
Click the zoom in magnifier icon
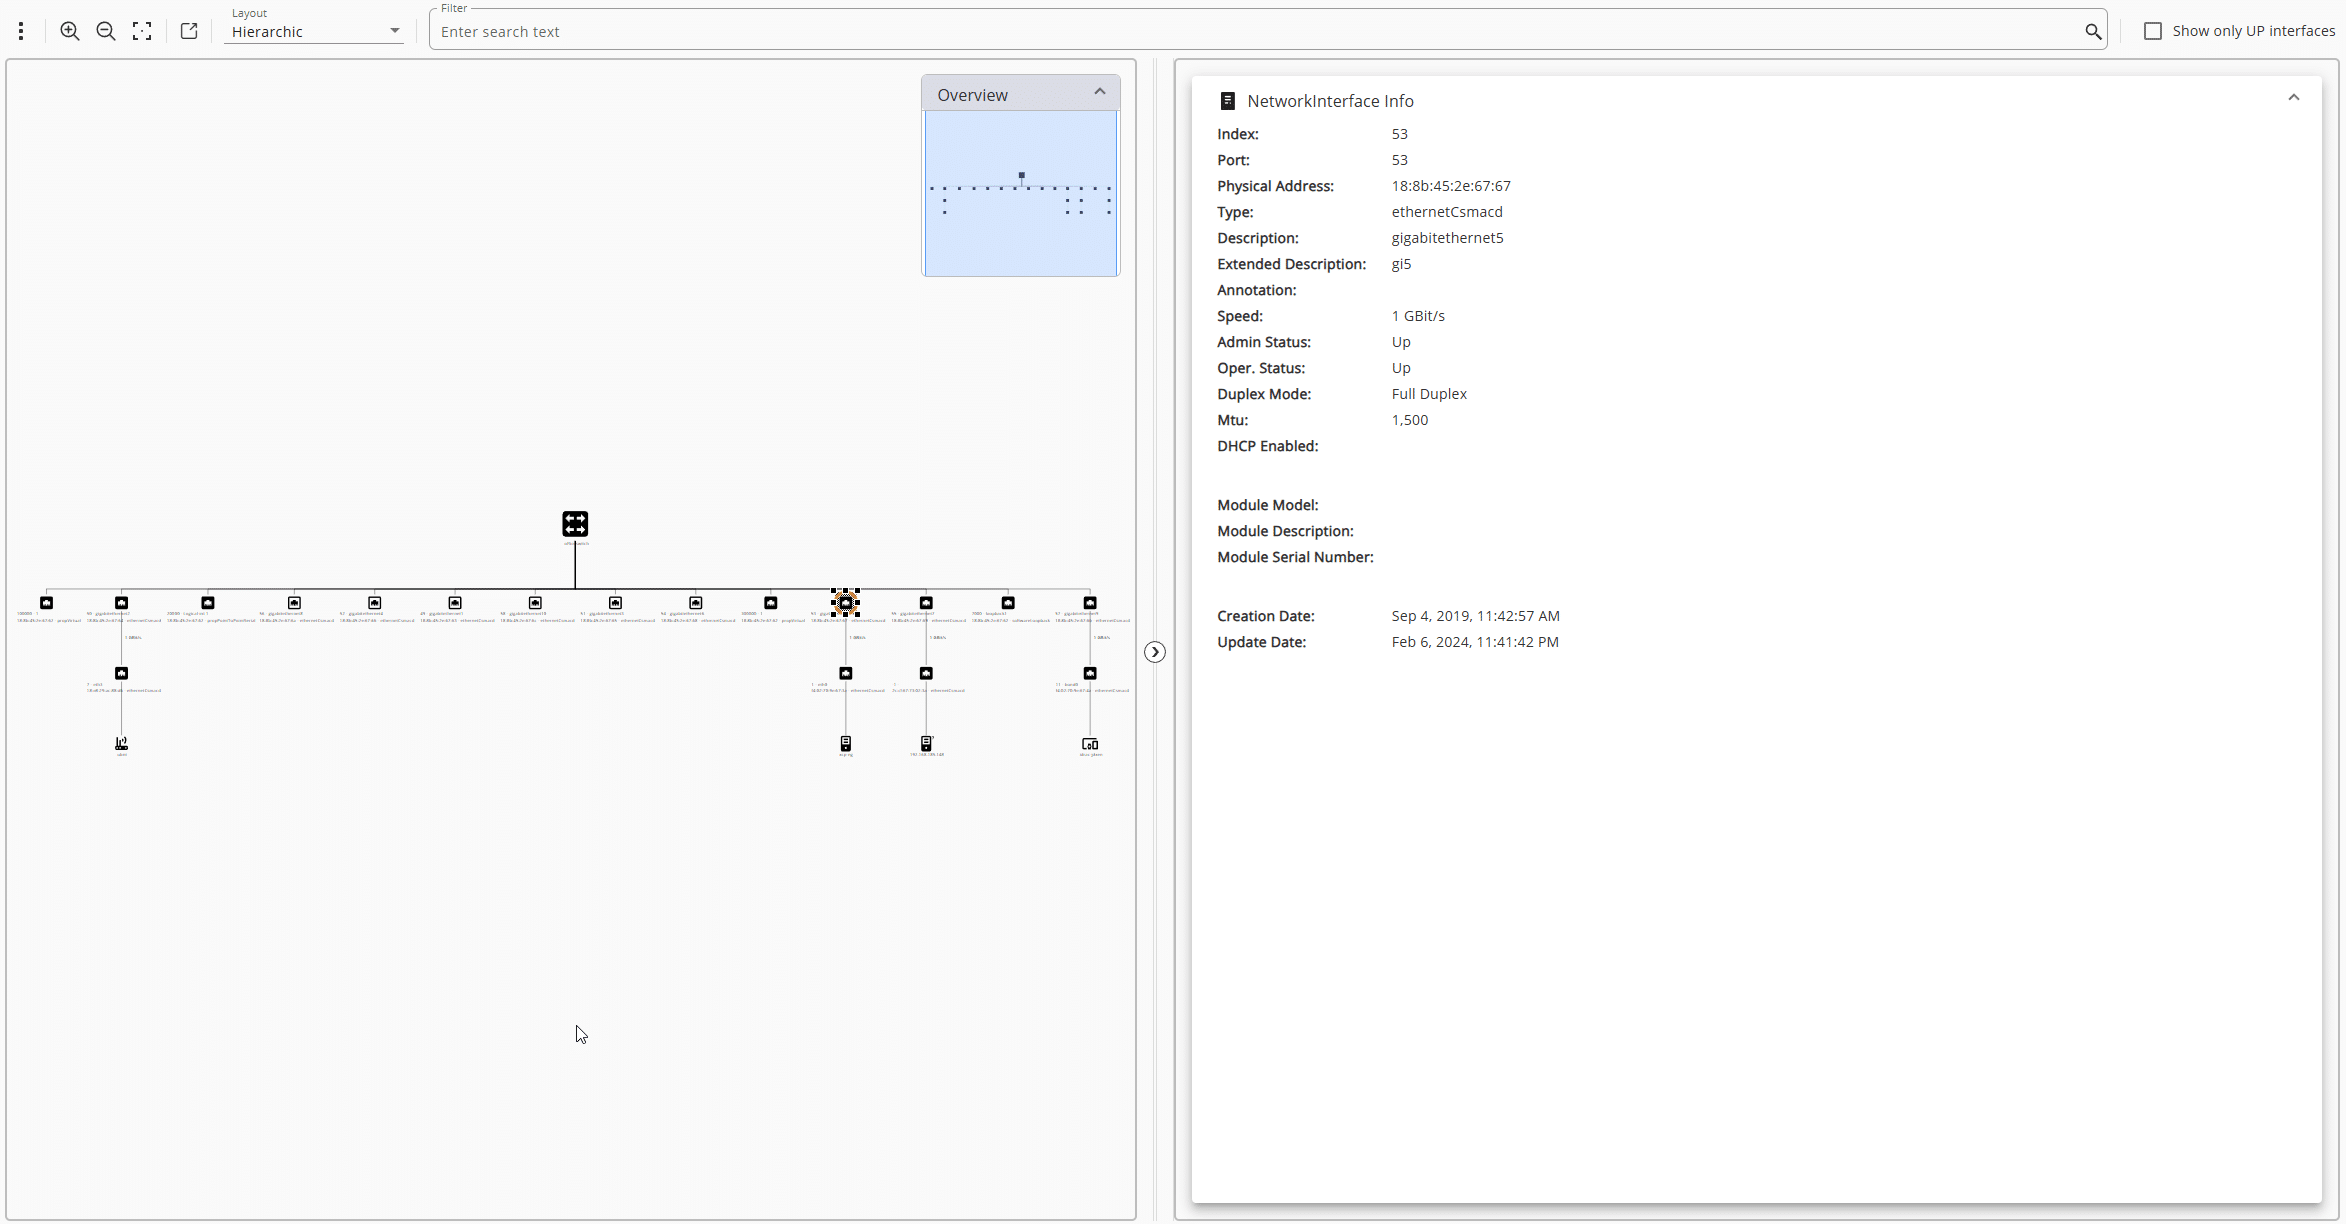[70, 31]
